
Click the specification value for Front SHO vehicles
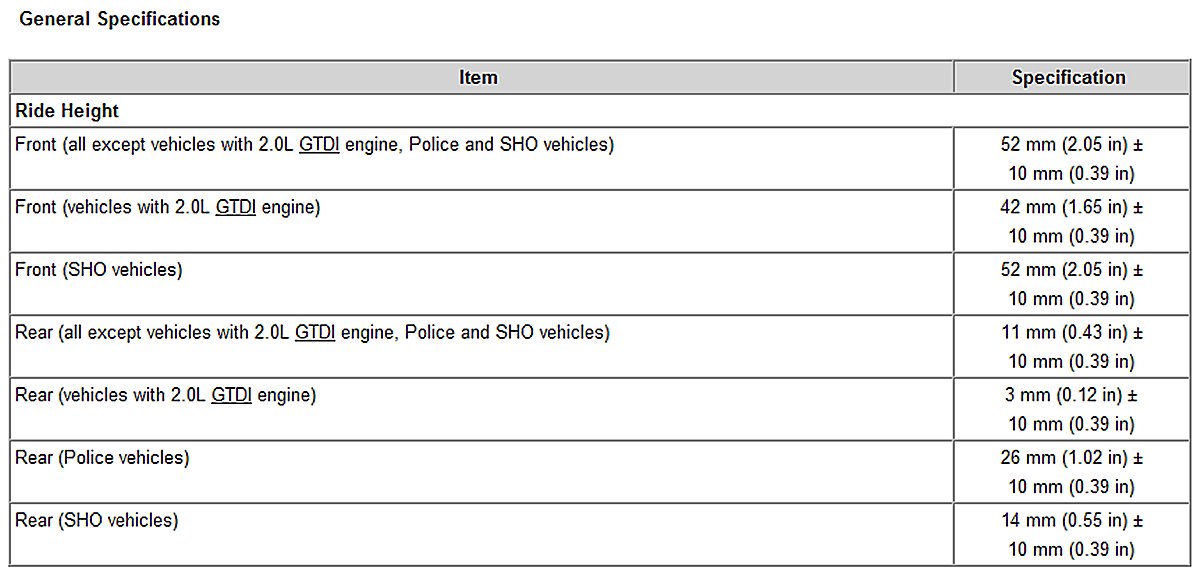tap(1071, 284)
